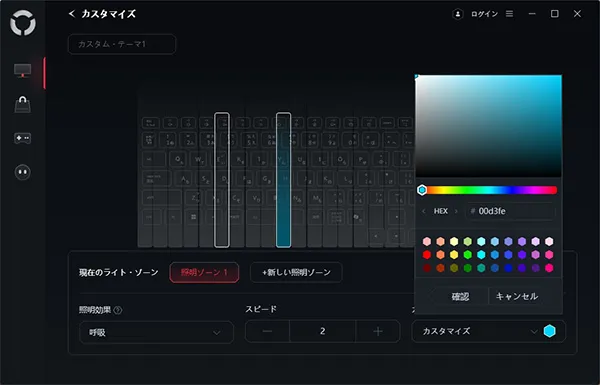Click the help question icon beside 照明効果
600x385 pixels.
(x=118, y=310)
